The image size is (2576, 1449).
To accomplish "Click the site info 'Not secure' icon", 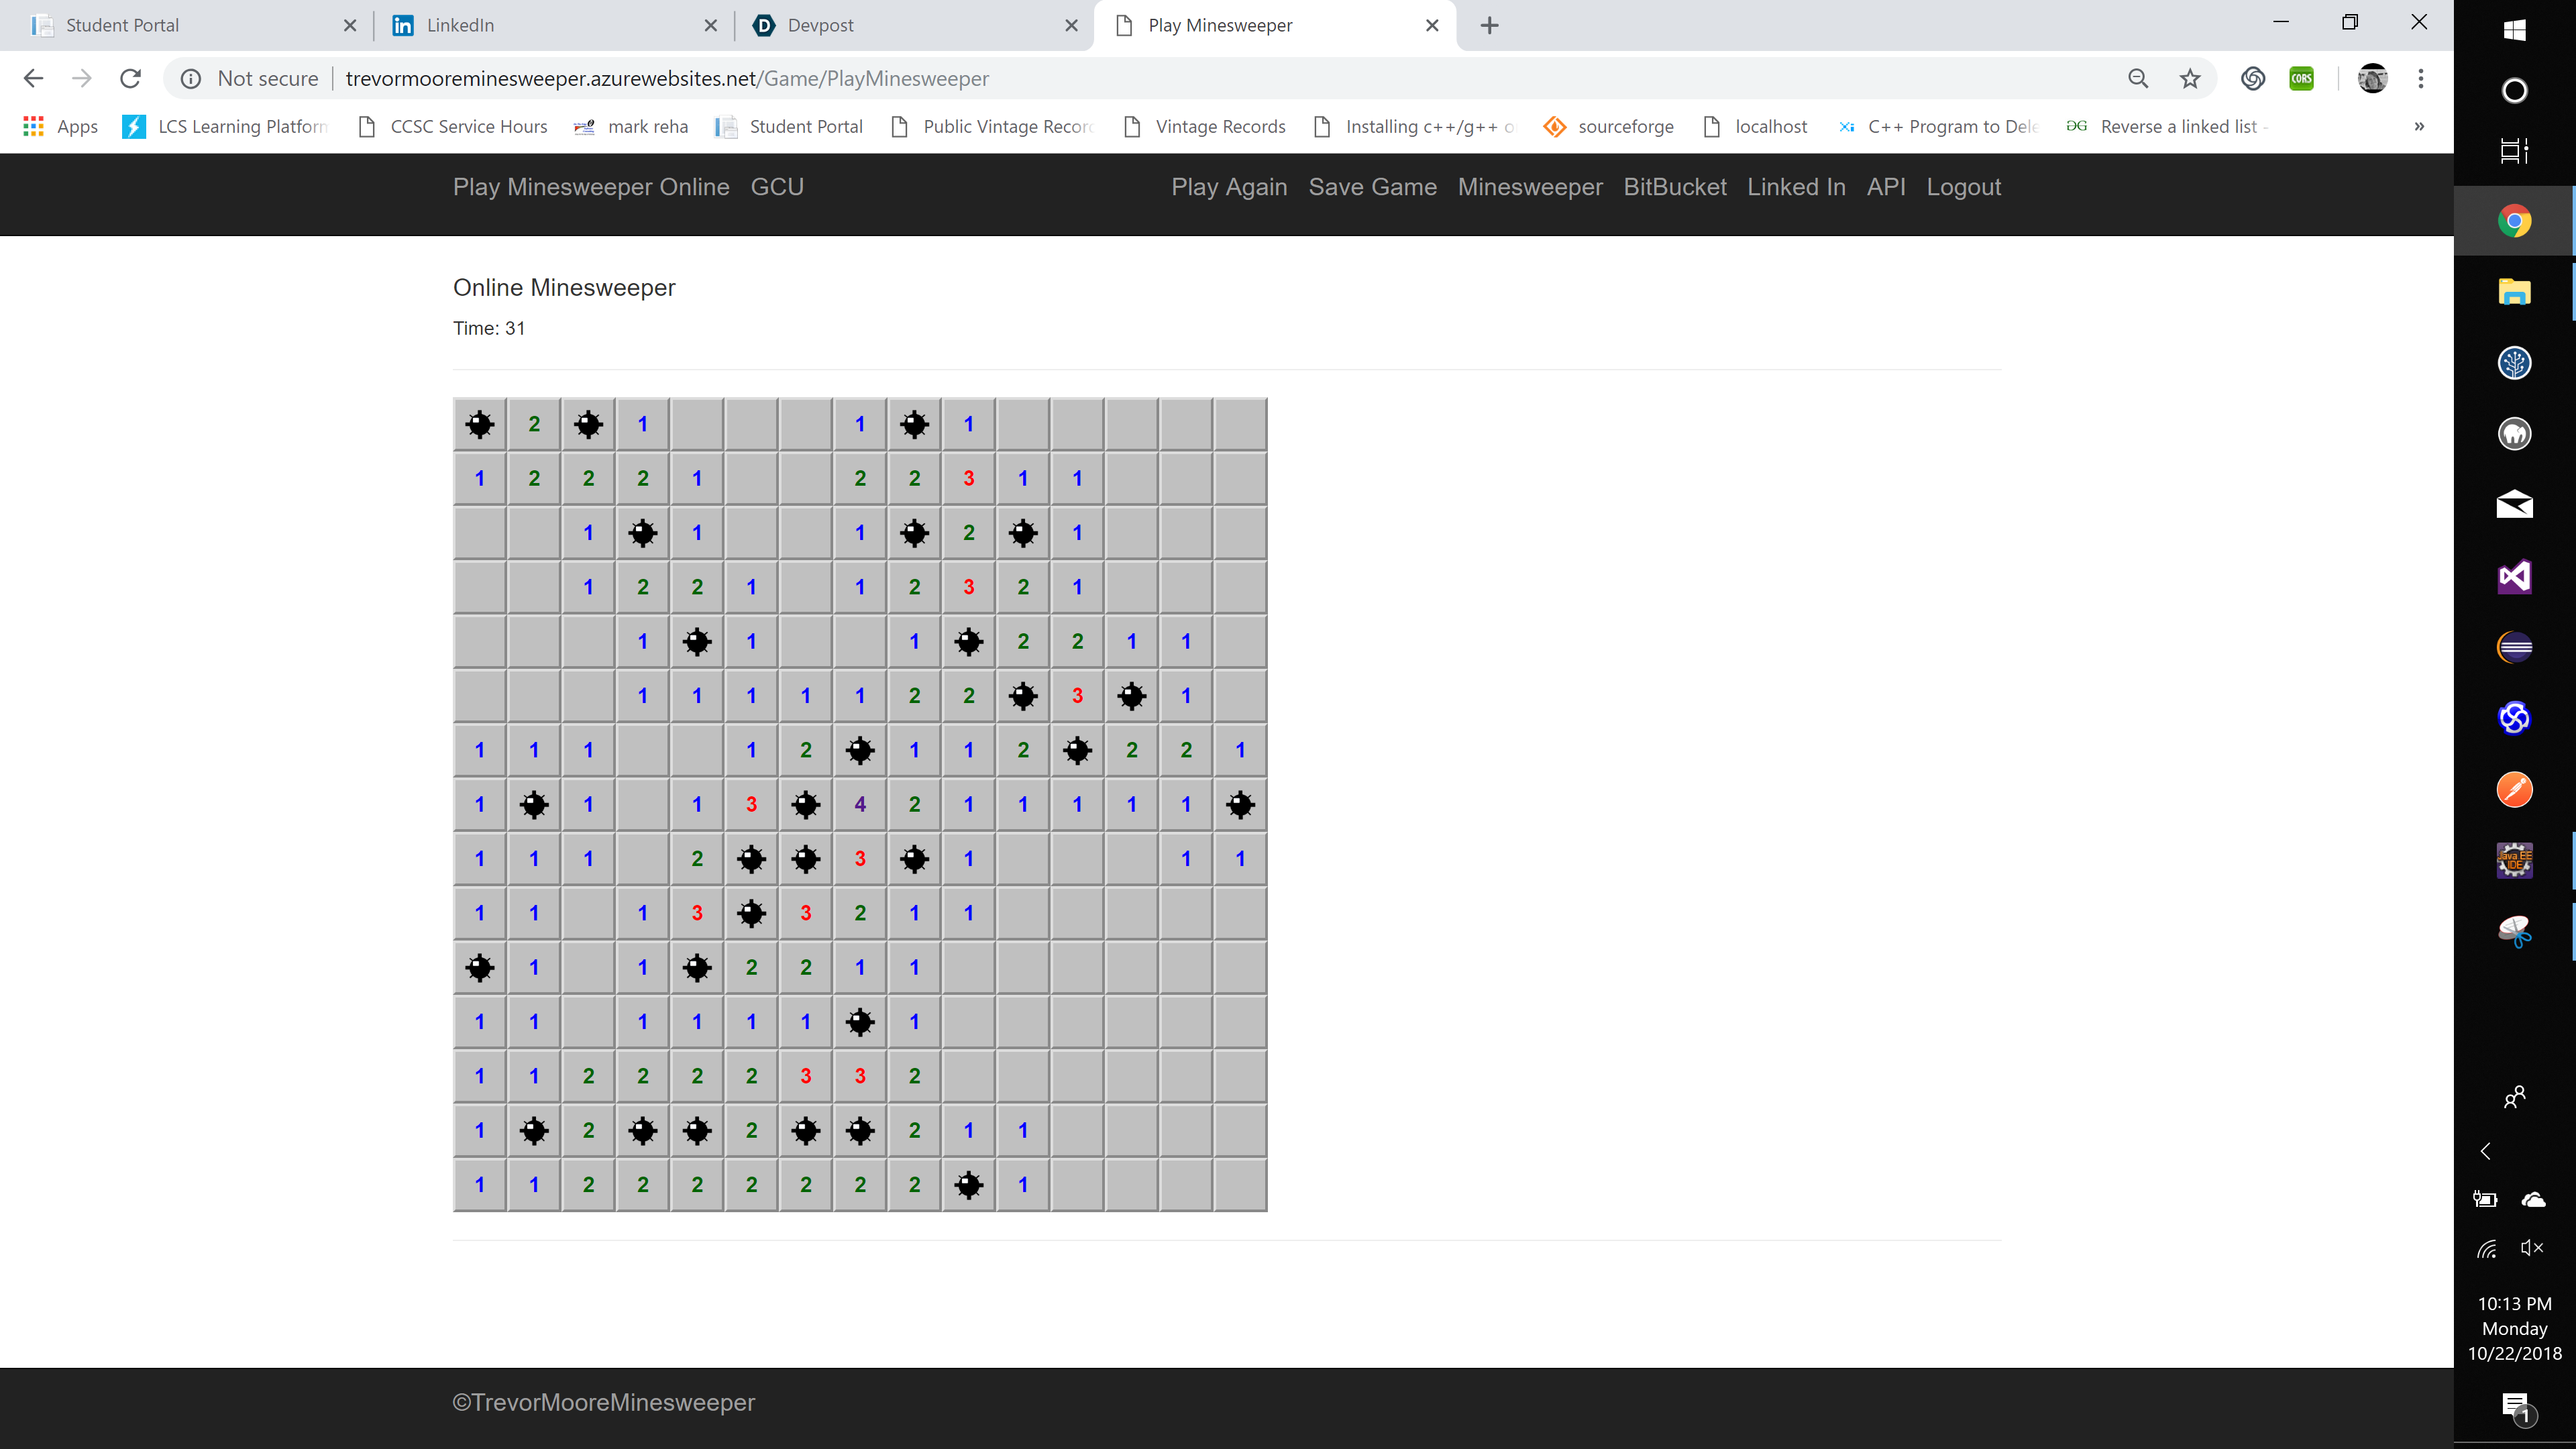I will [191, 79].
